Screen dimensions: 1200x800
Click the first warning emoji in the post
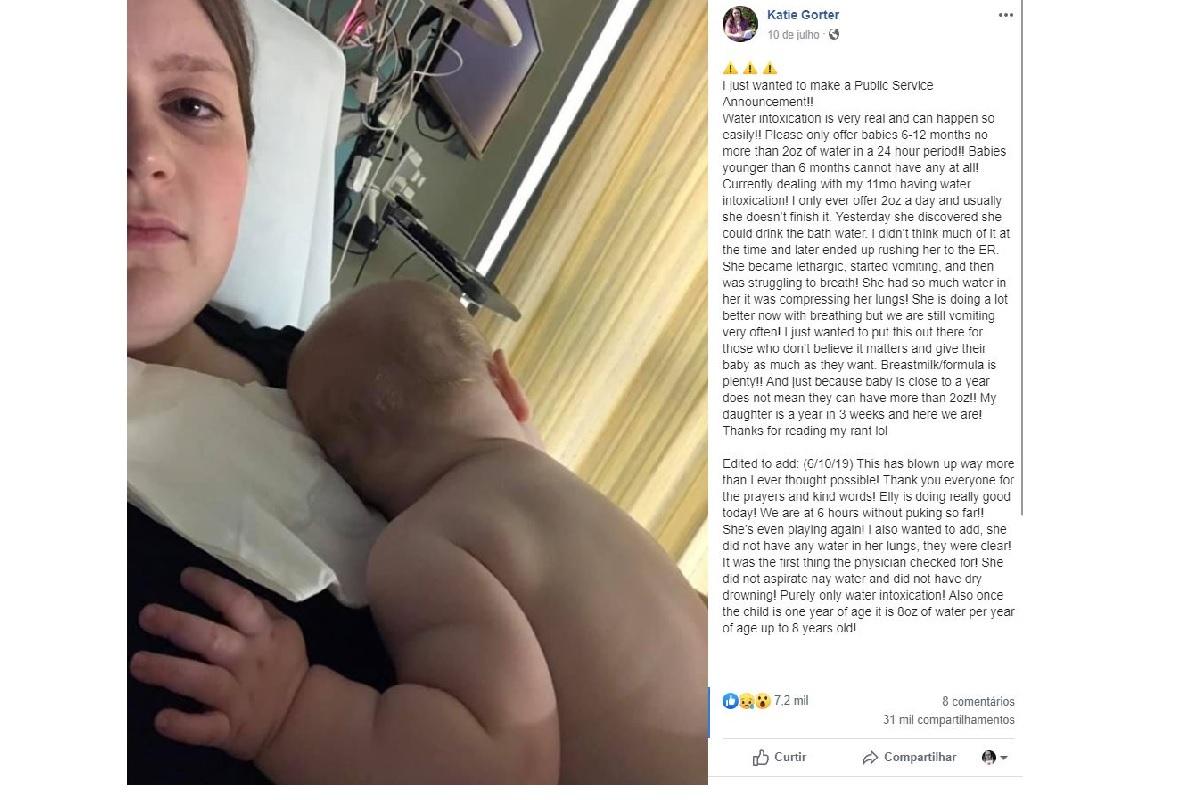click(x=730, y=69)
